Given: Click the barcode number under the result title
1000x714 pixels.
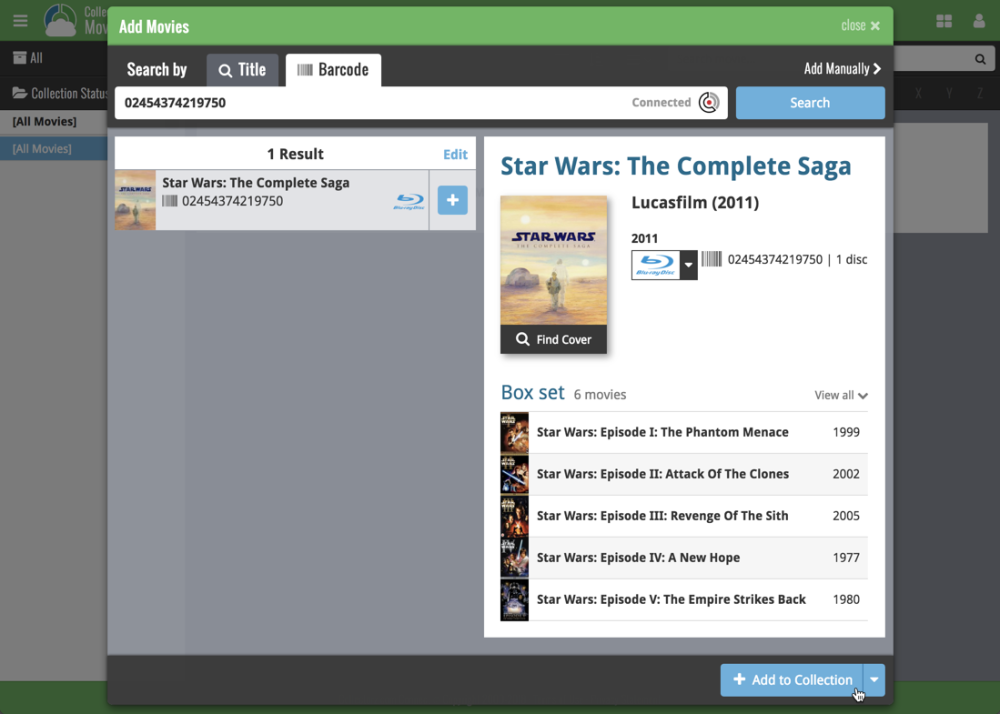Looking at the screenshot, I should coord(232,201).
